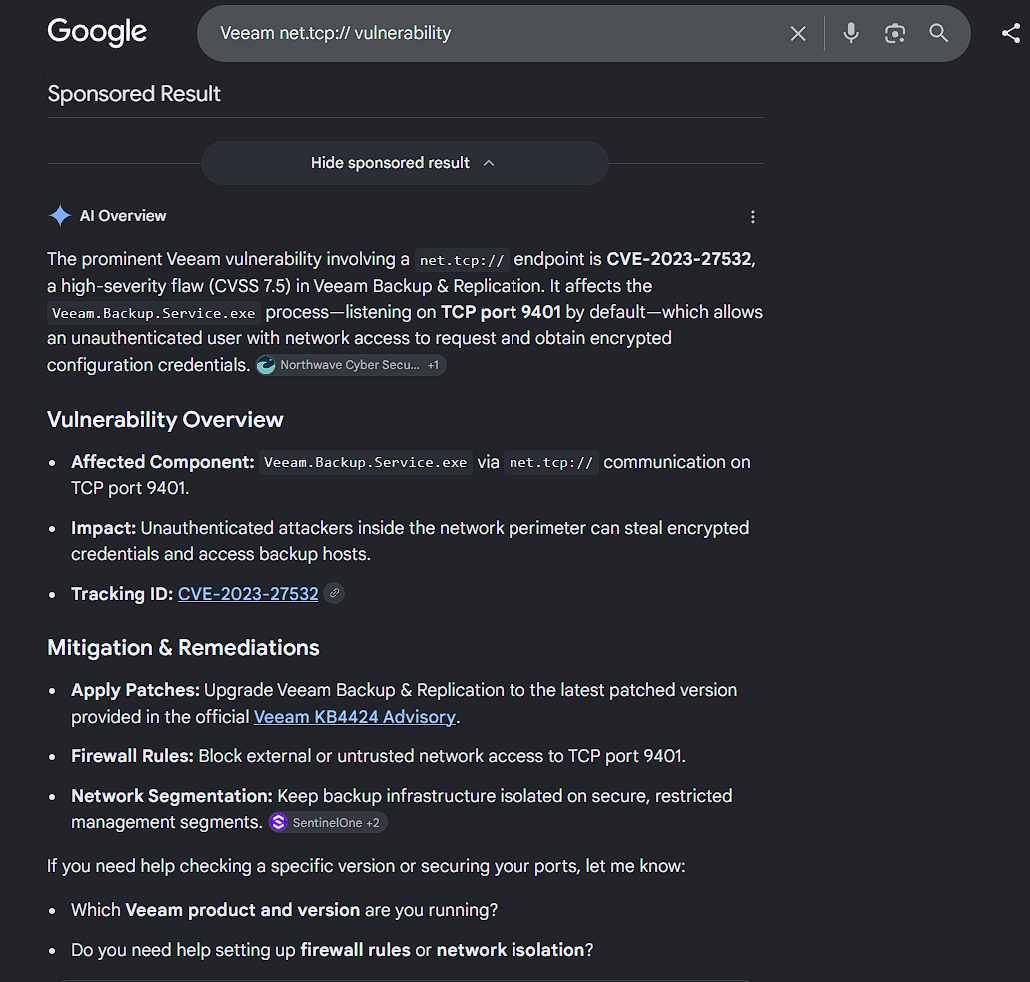Viewport: 1030px width, 982px height.
Task: Open Google Lens image search
Action: coord(895,33)
